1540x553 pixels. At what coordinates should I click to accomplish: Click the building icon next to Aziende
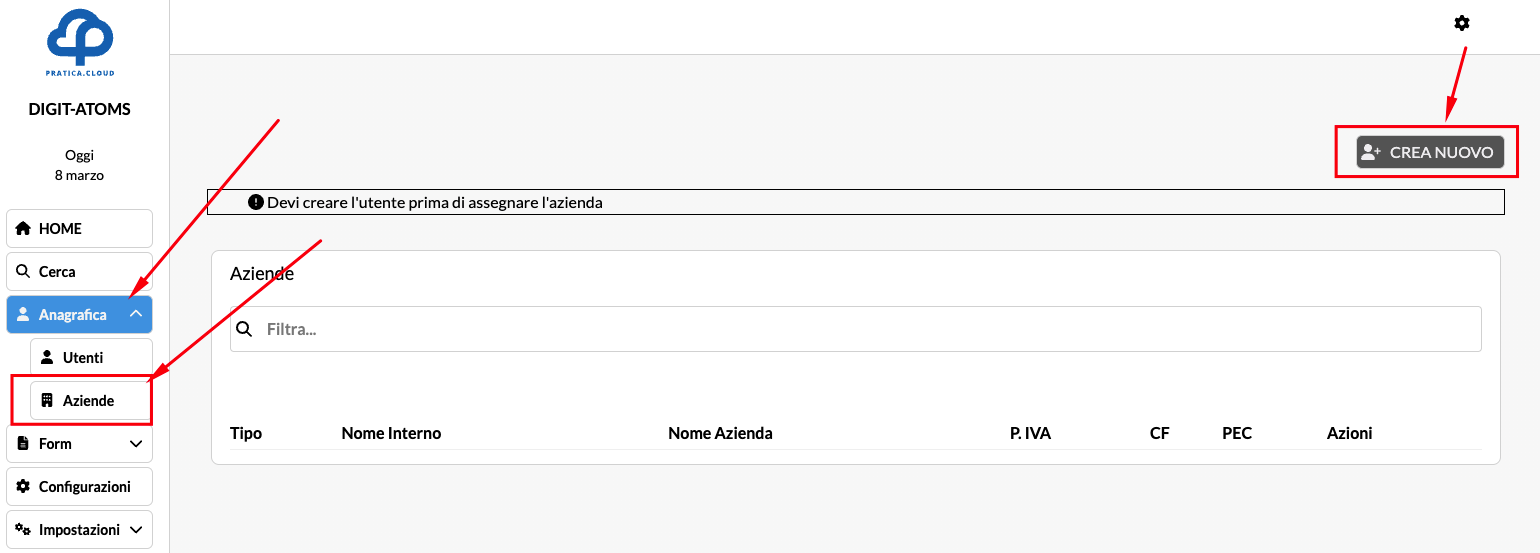pyautogui.click(x=47, y=400)
